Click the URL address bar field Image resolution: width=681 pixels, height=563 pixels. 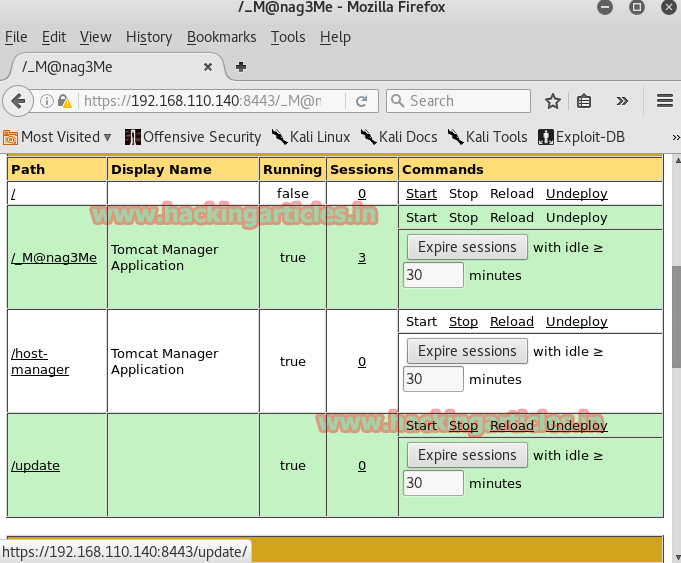click(x=202, y=101)
